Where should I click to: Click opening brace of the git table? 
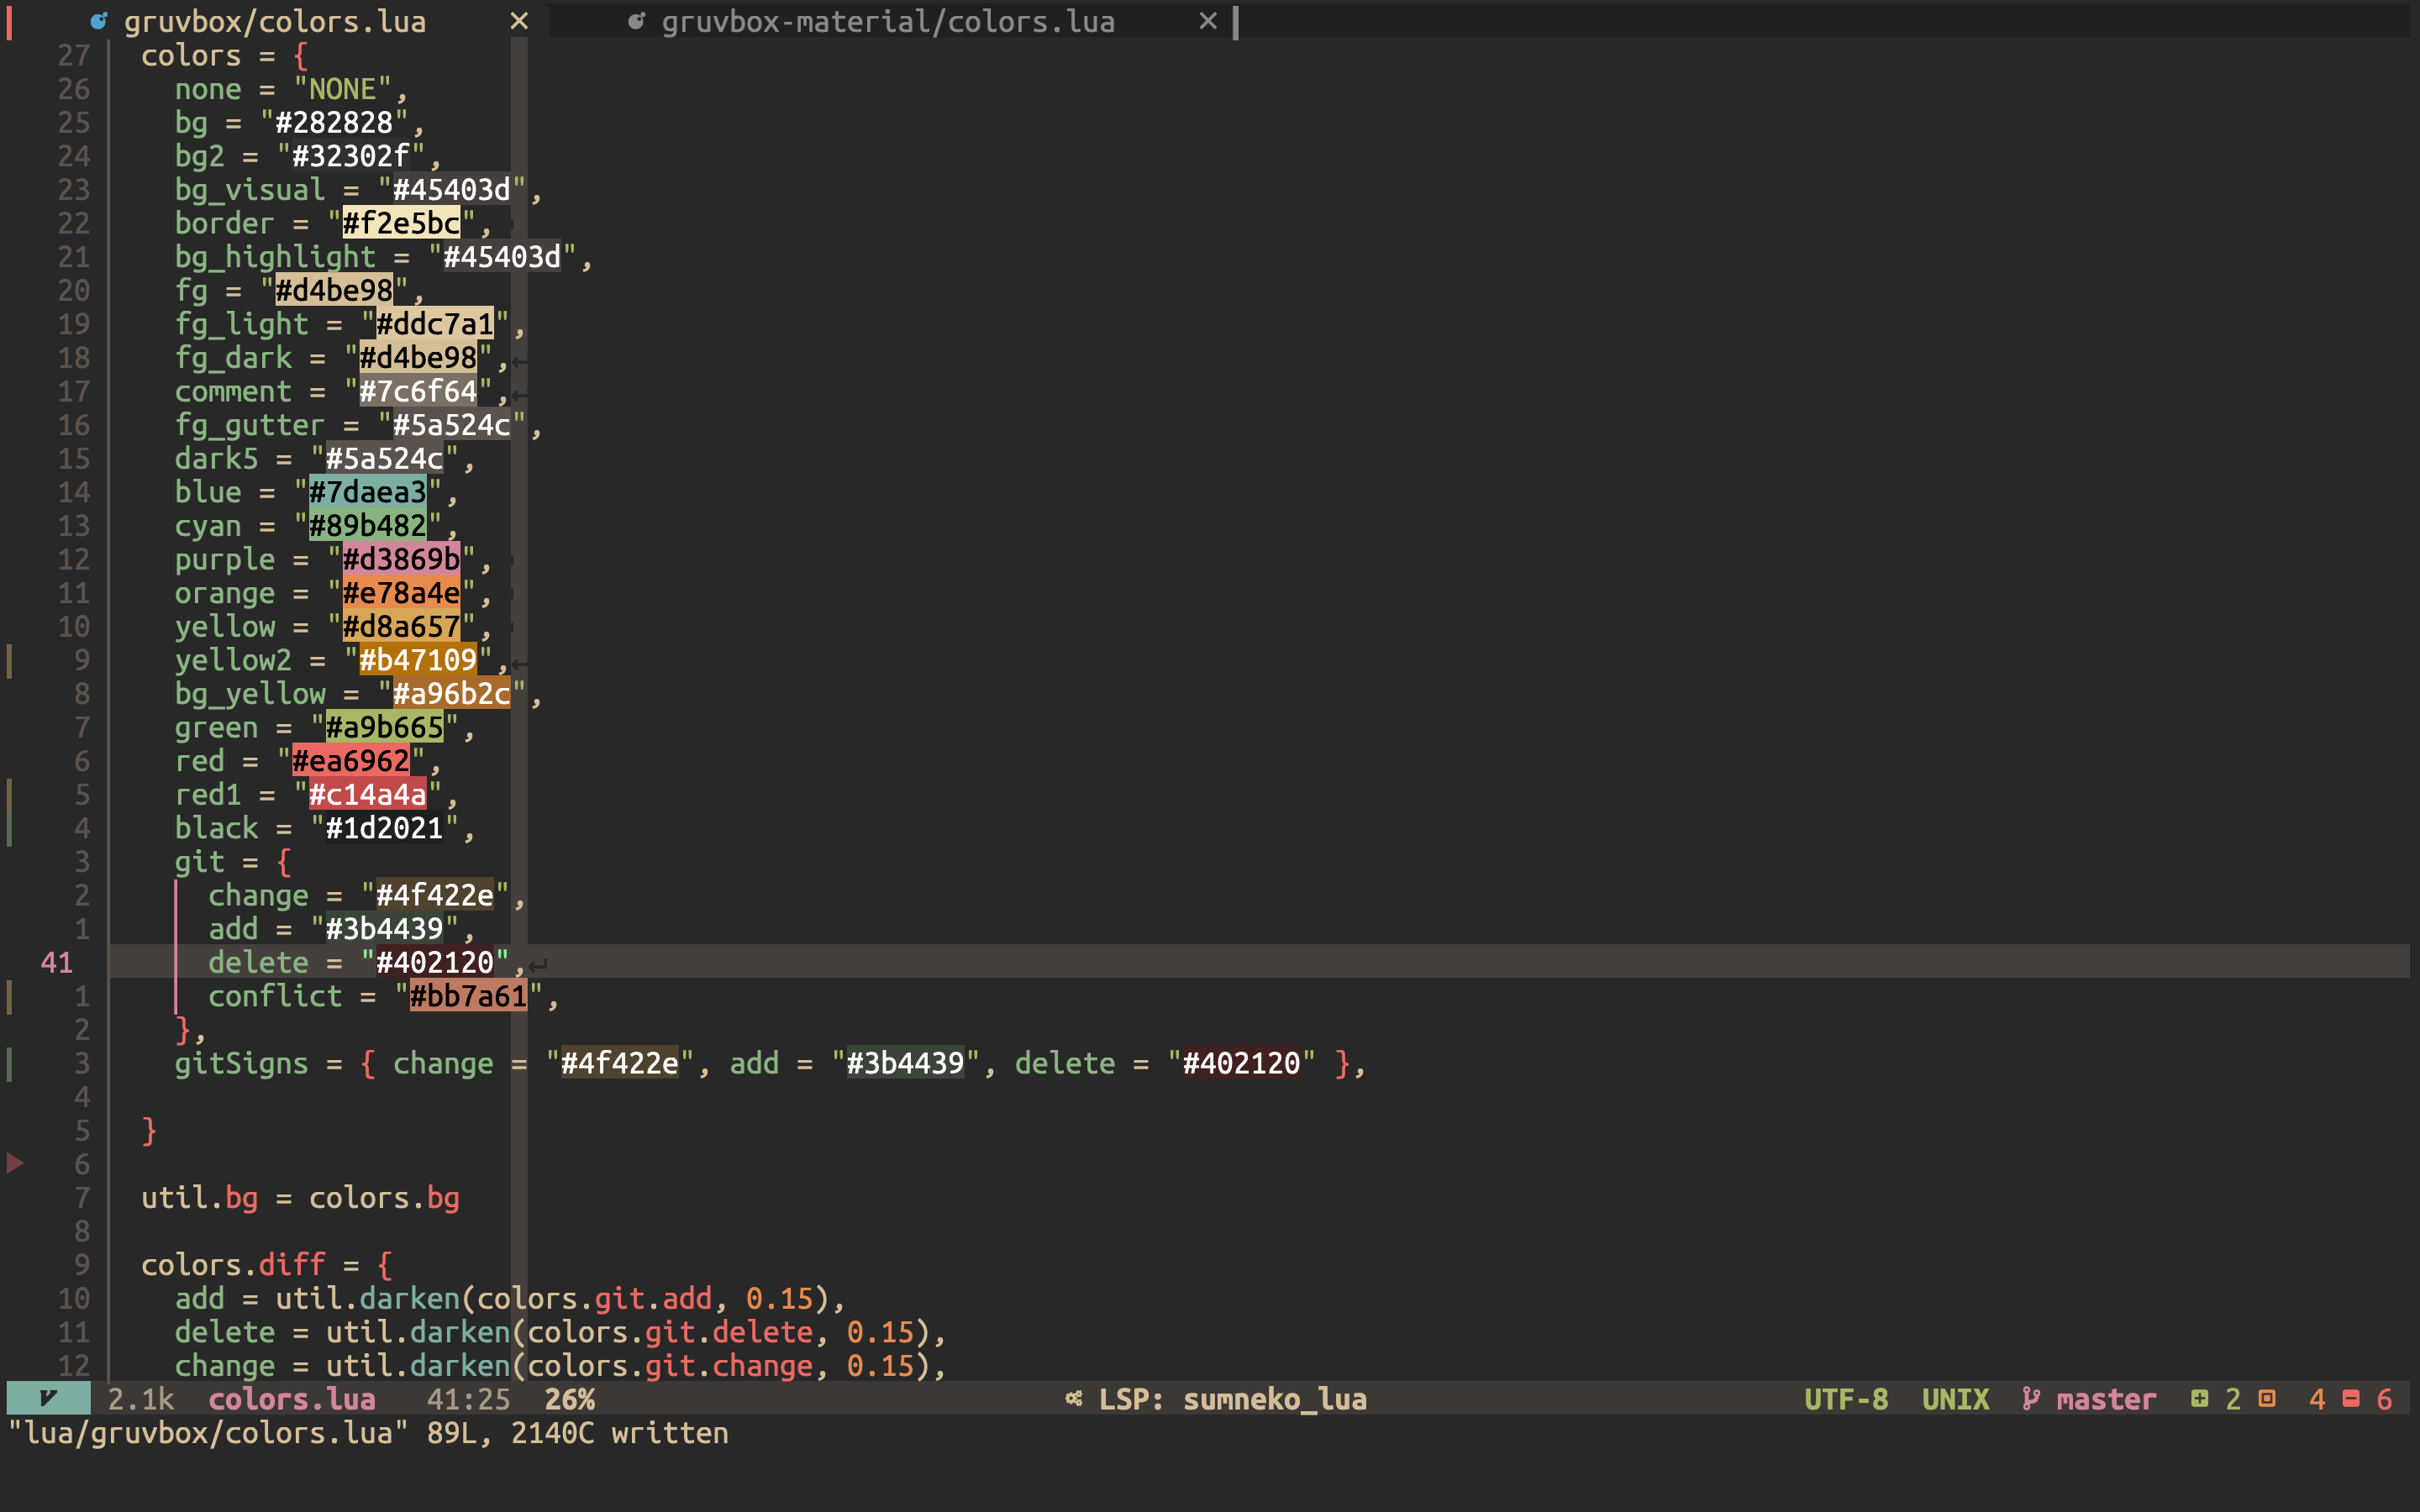284,861
